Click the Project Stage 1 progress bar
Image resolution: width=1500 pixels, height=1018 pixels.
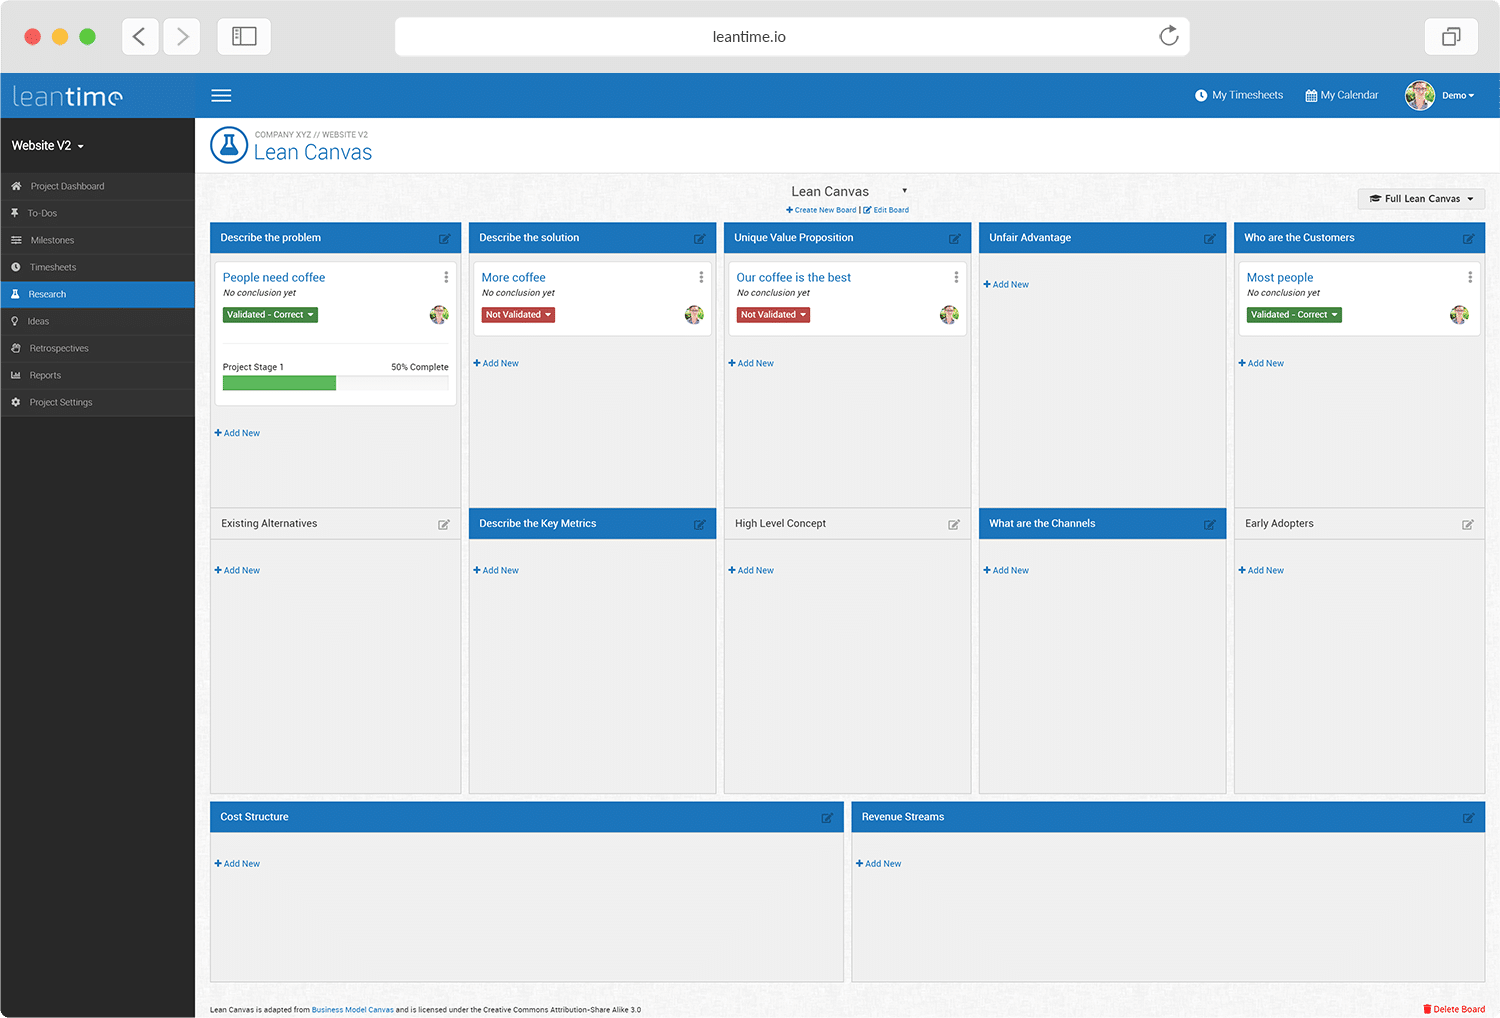335,383
